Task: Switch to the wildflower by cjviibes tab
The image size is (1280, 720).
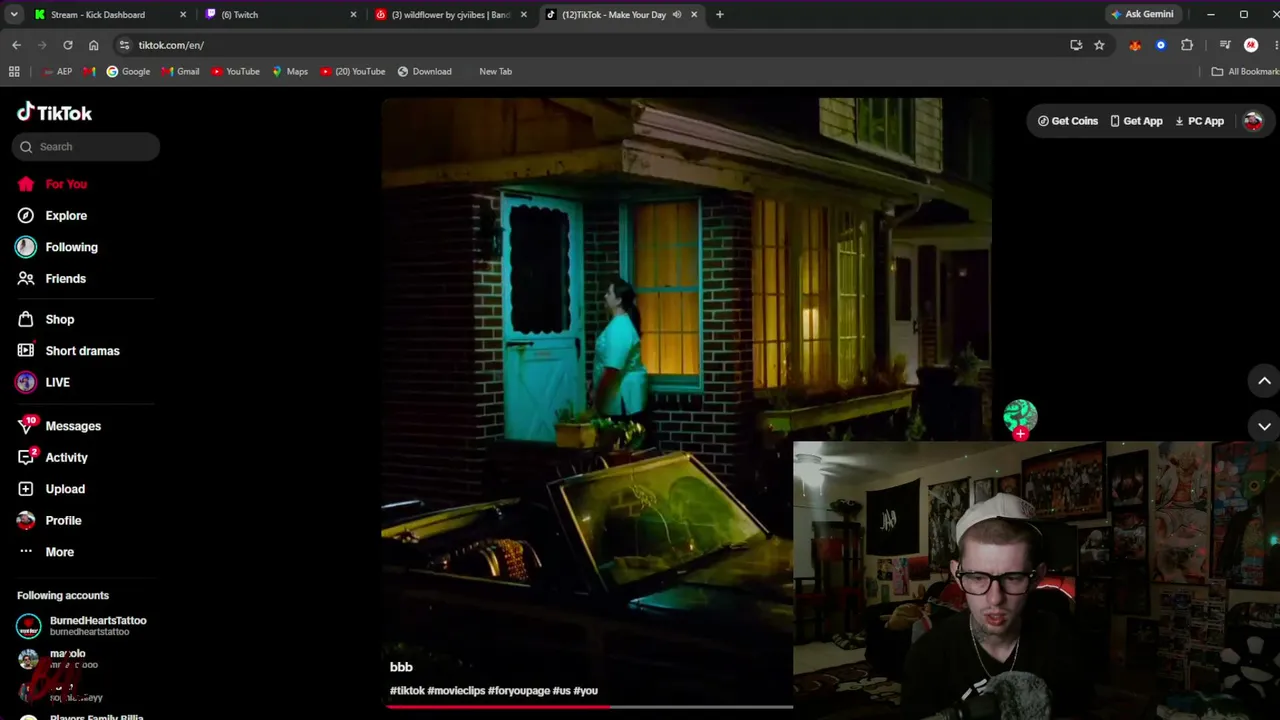Action: point(450,15)
